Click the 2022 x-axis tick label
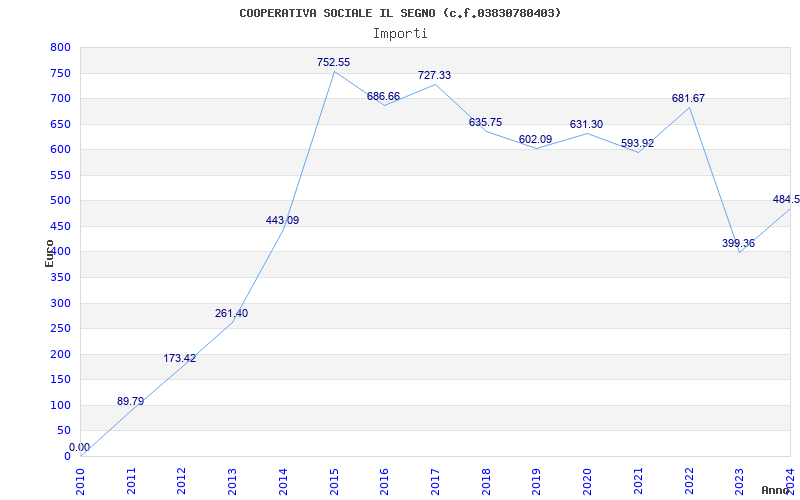Viewport: 800px width, 500px height. (689, 481)
